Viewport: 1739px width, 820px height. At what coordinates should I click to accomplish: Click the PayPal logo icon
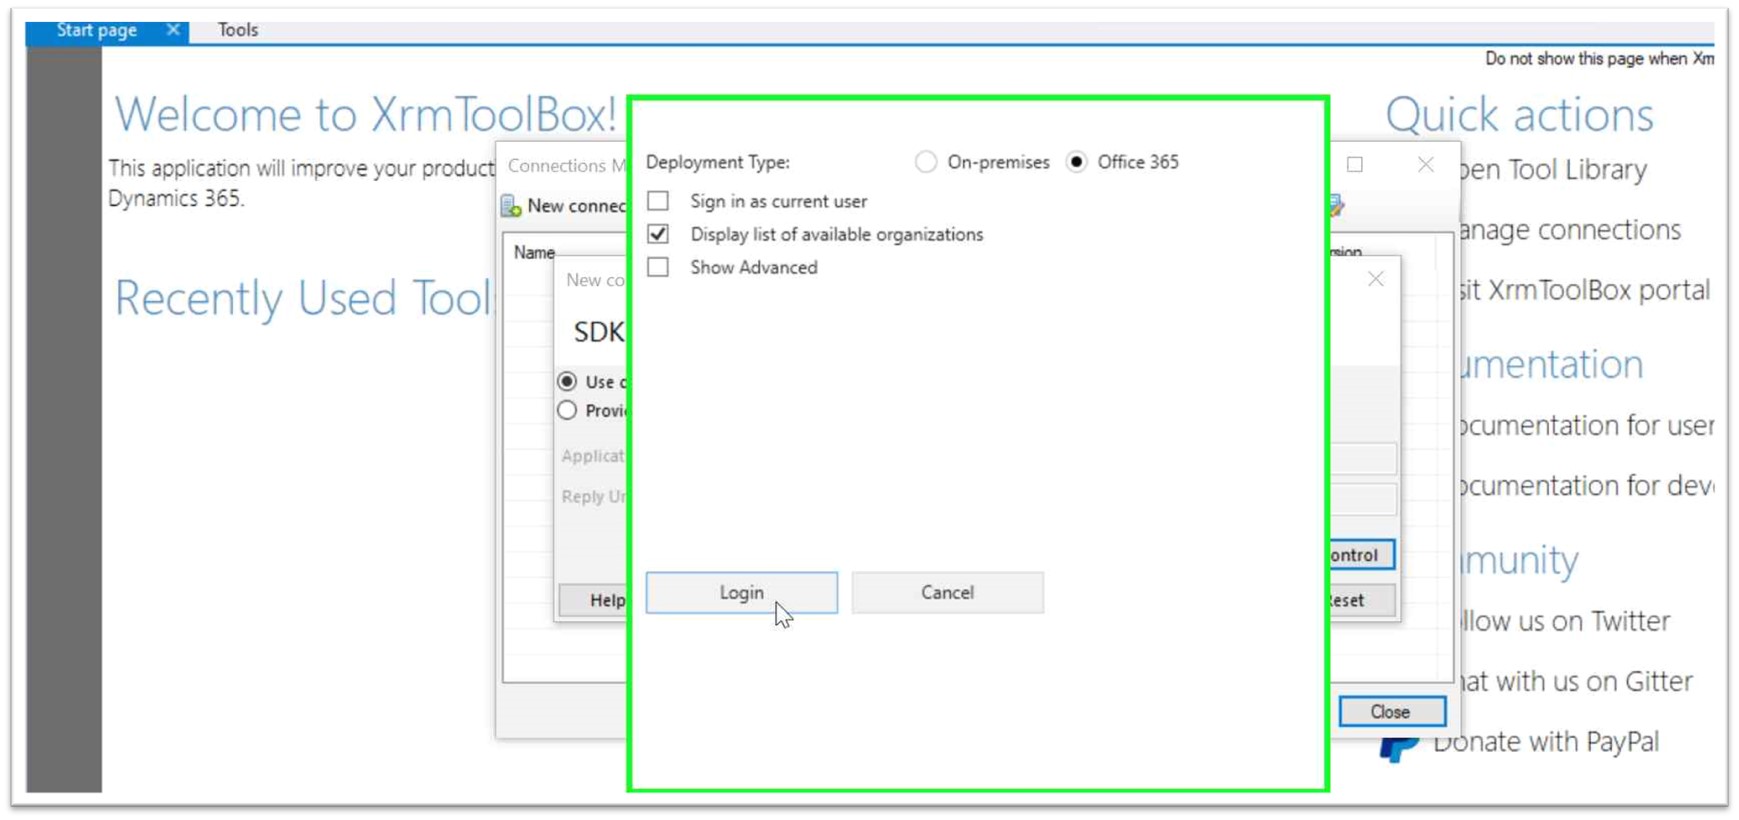1398,748
